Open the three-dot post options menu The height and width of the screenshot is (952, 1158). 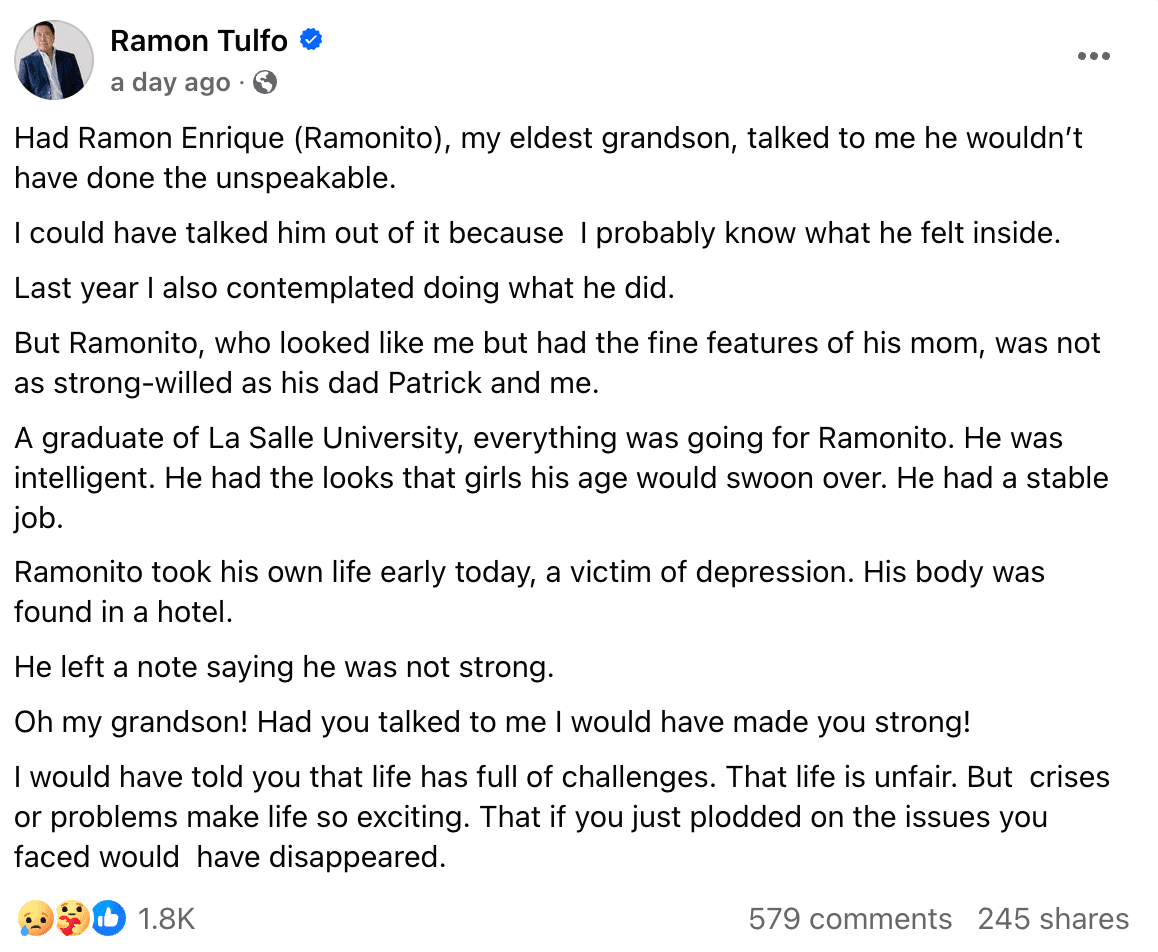pyautogui.click(x=1094, y=57)
